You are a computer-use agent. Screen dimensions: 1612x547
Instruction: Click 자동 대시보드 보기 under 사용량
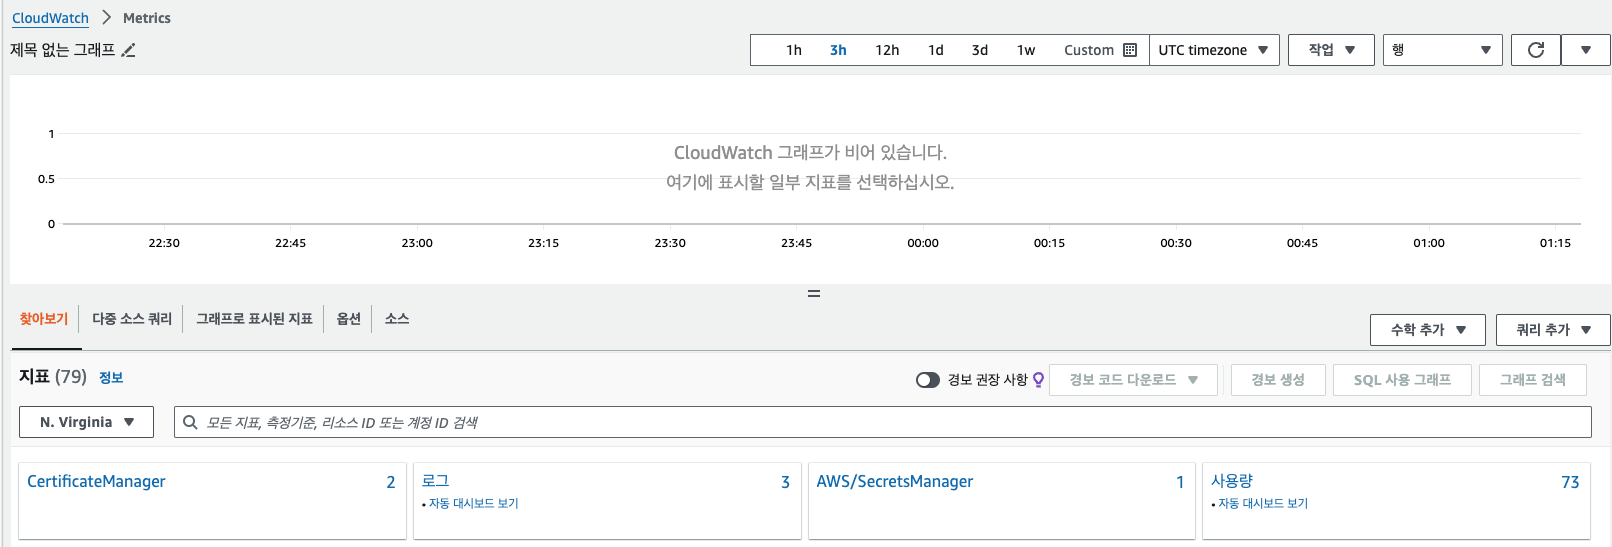1263,504
